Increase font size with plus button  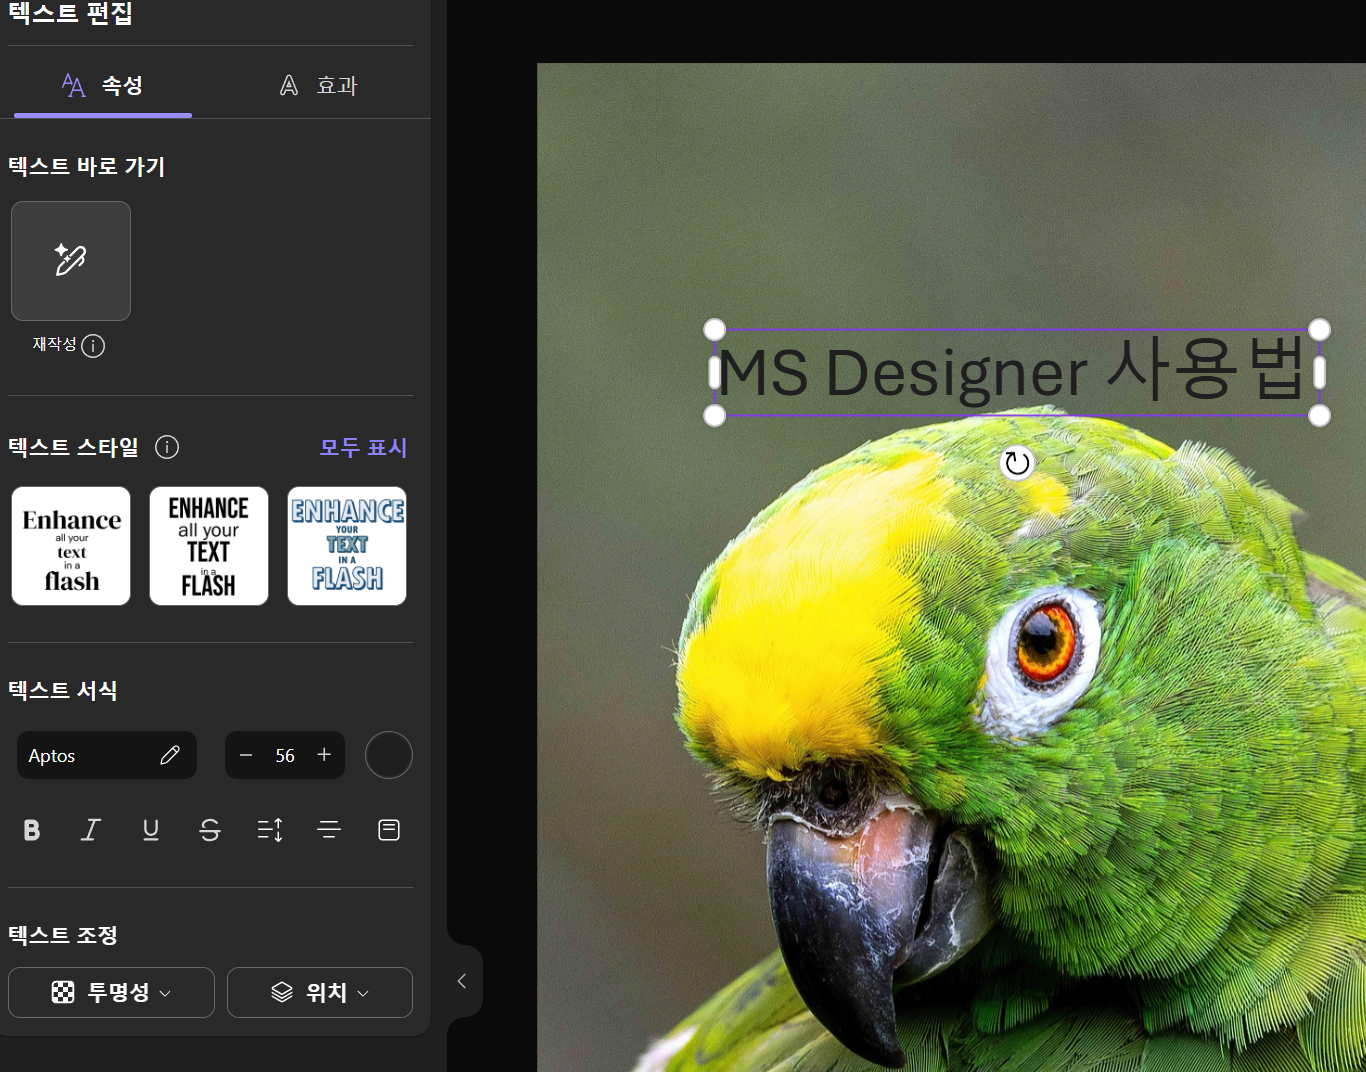click(x=324, y=755)
